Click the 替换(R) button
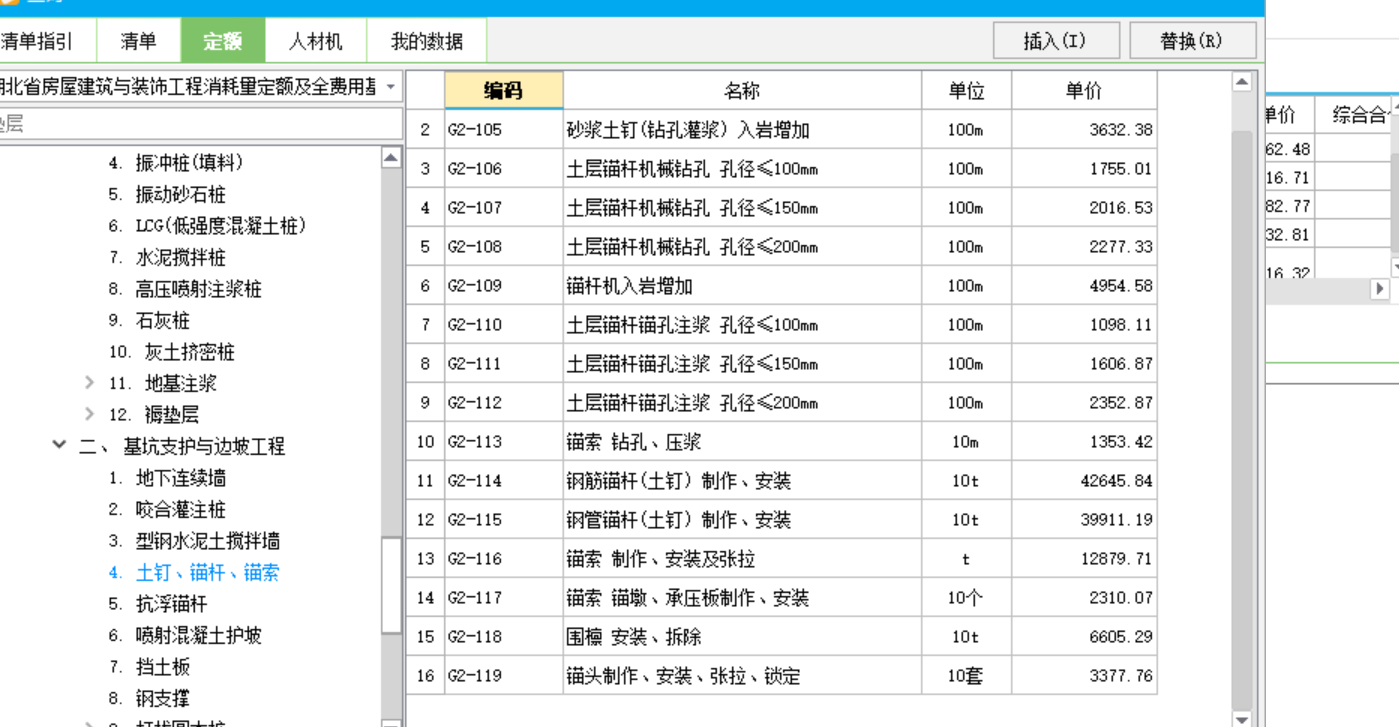Viewport: 1399px width, 727px height. [1192, 41]
